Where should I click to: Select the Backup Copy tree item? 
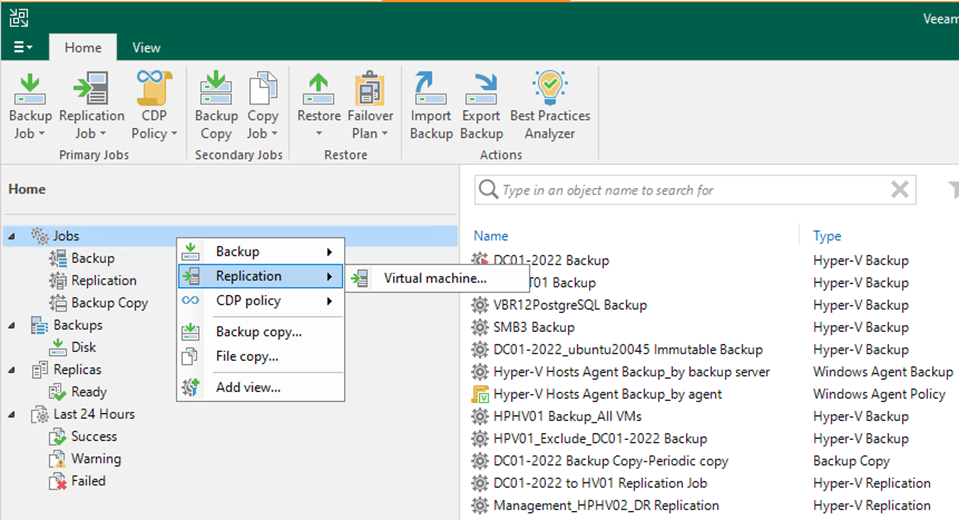(x=109, y=303)
